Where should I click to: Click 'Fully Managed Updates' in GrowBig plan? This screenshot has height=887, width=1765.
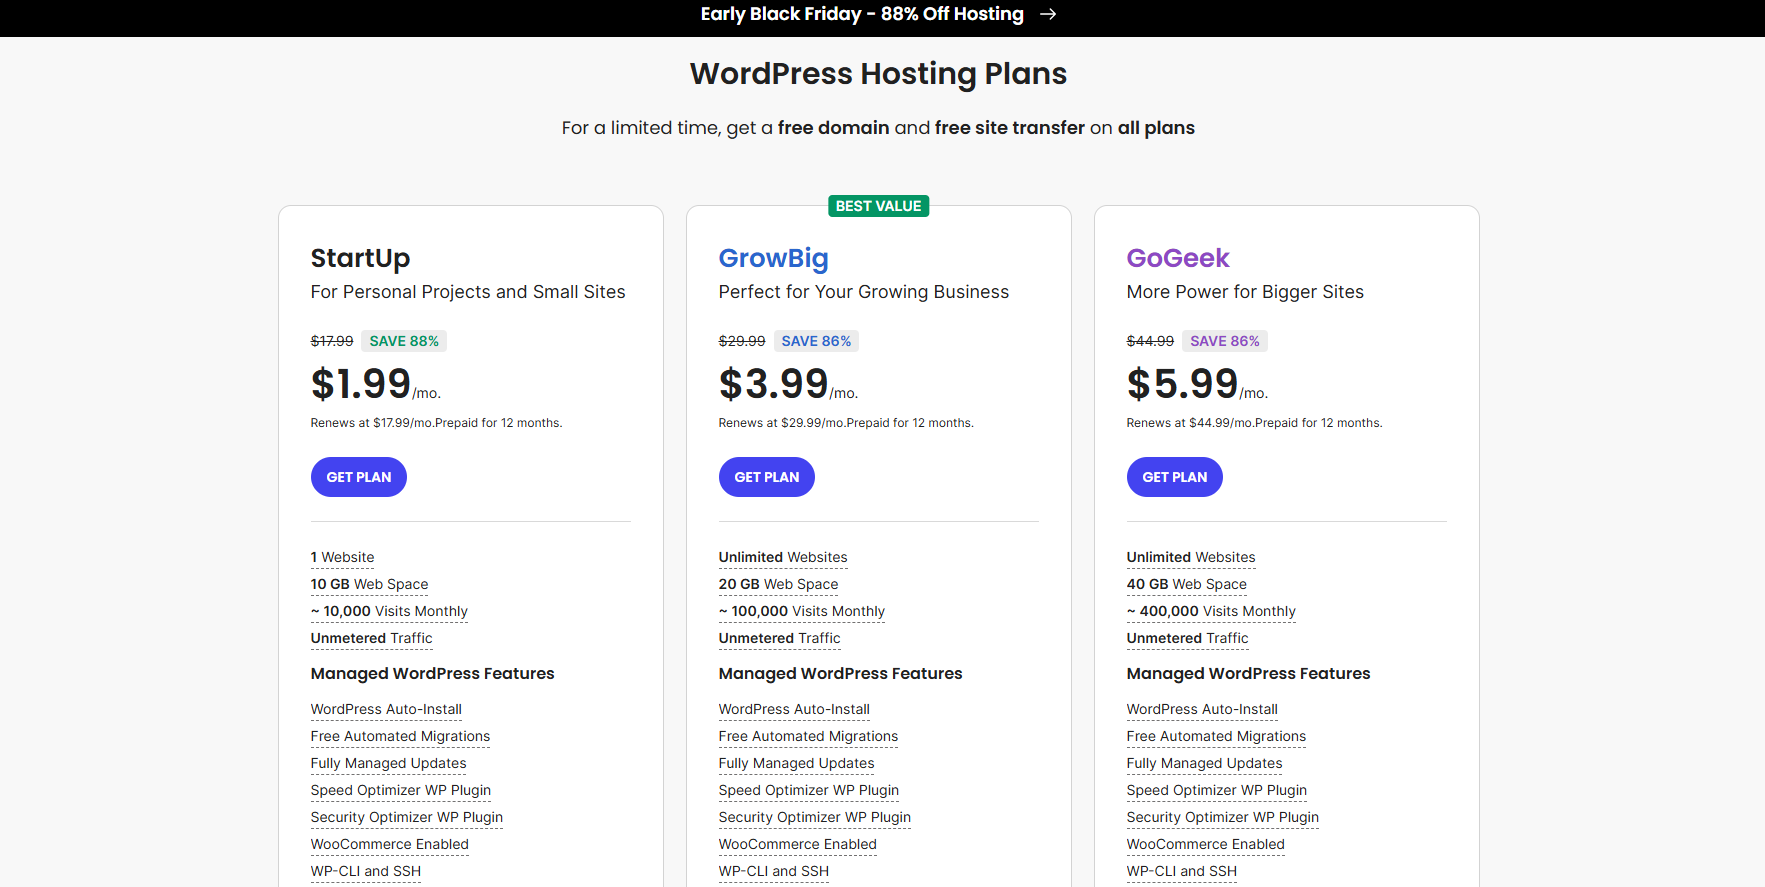[796, 763]
